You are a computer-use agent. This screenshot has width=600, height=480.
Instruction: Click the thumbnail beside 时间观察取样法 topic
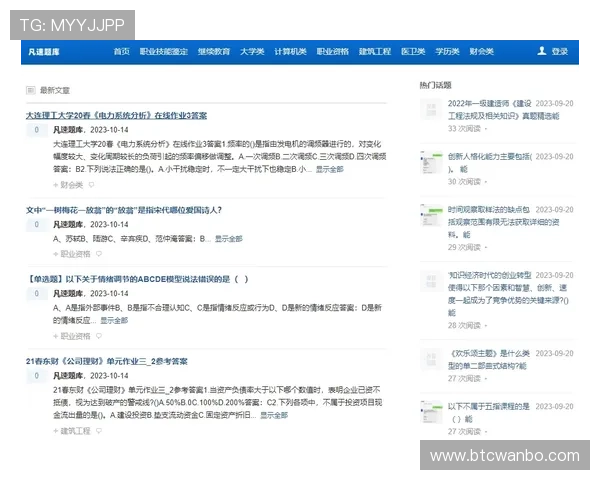click(431, 216)
